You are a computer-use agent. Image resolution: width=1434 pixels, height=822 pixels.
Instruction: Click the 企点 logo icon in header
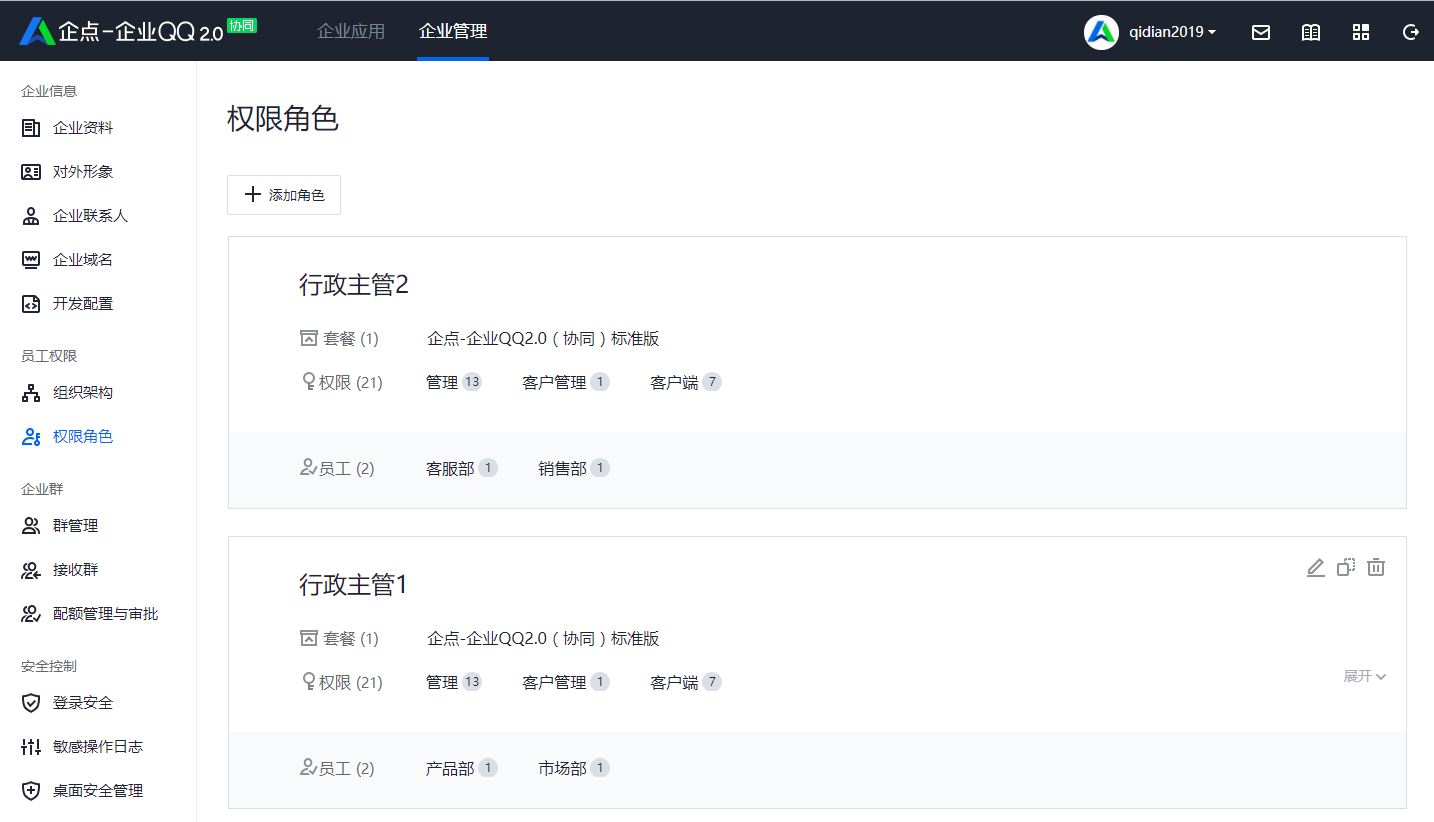(37, 31)
